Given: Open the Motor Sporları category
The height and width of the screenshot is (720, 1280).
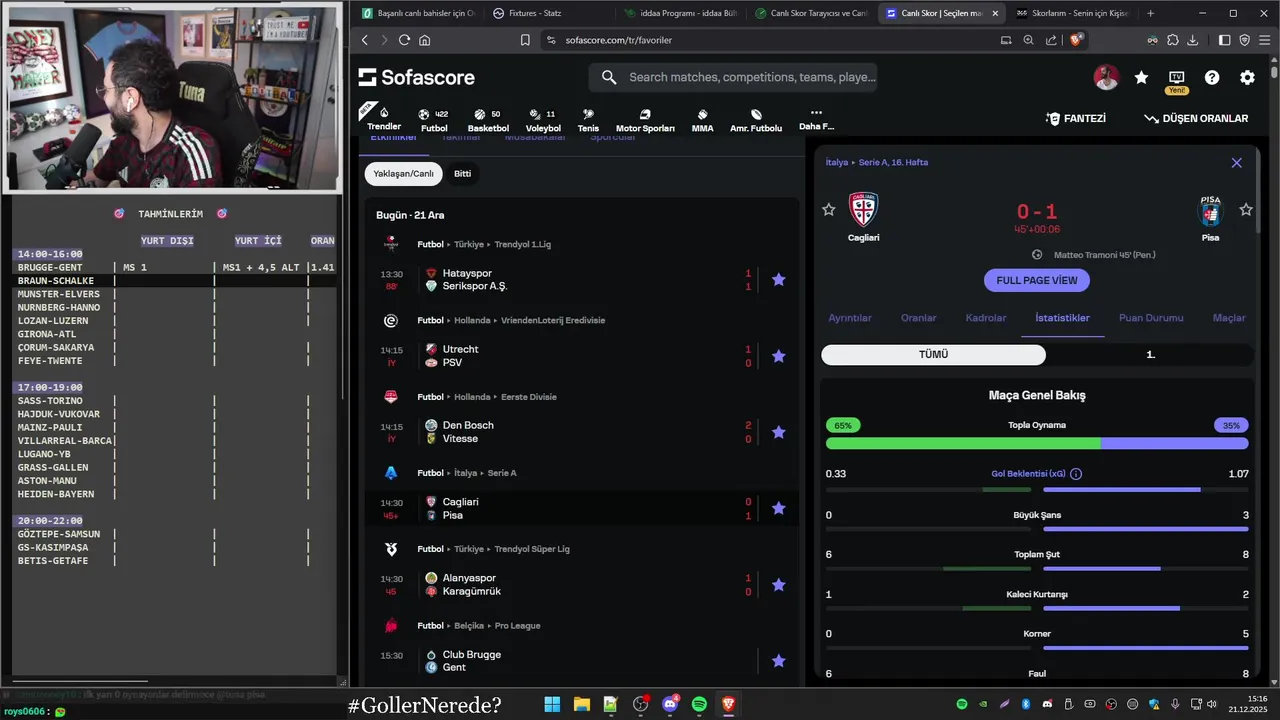Looking at the screenshot, I should click(645, 120).
